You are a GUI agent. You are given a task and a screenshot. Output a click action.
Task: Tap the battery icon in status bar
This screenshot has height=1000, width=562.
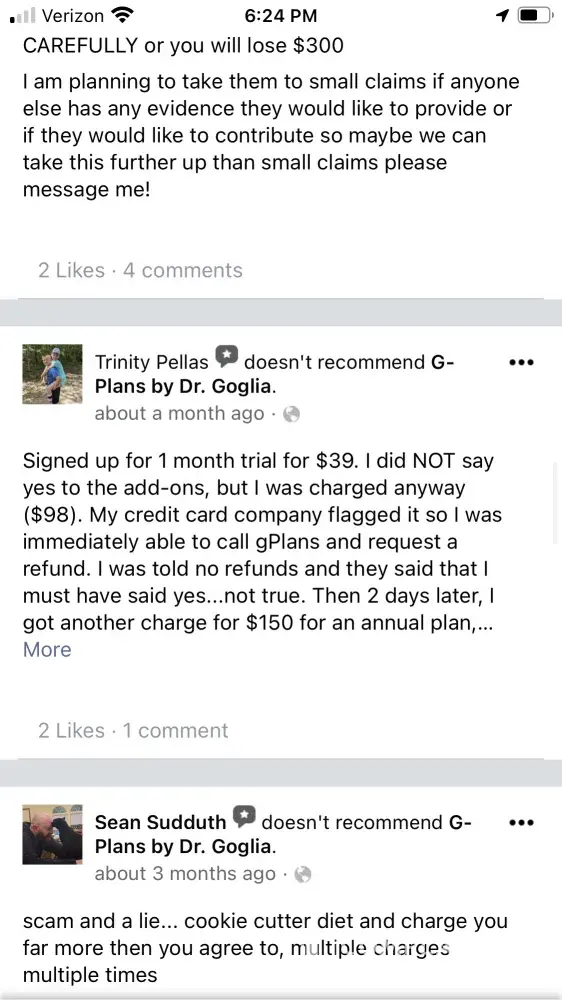[x=534, y=15]
